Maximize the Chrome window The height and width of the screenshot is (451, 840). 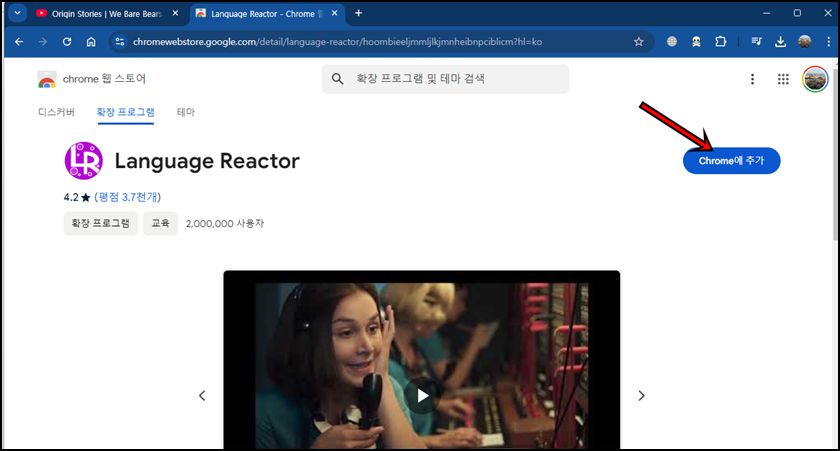coord(797,13)
